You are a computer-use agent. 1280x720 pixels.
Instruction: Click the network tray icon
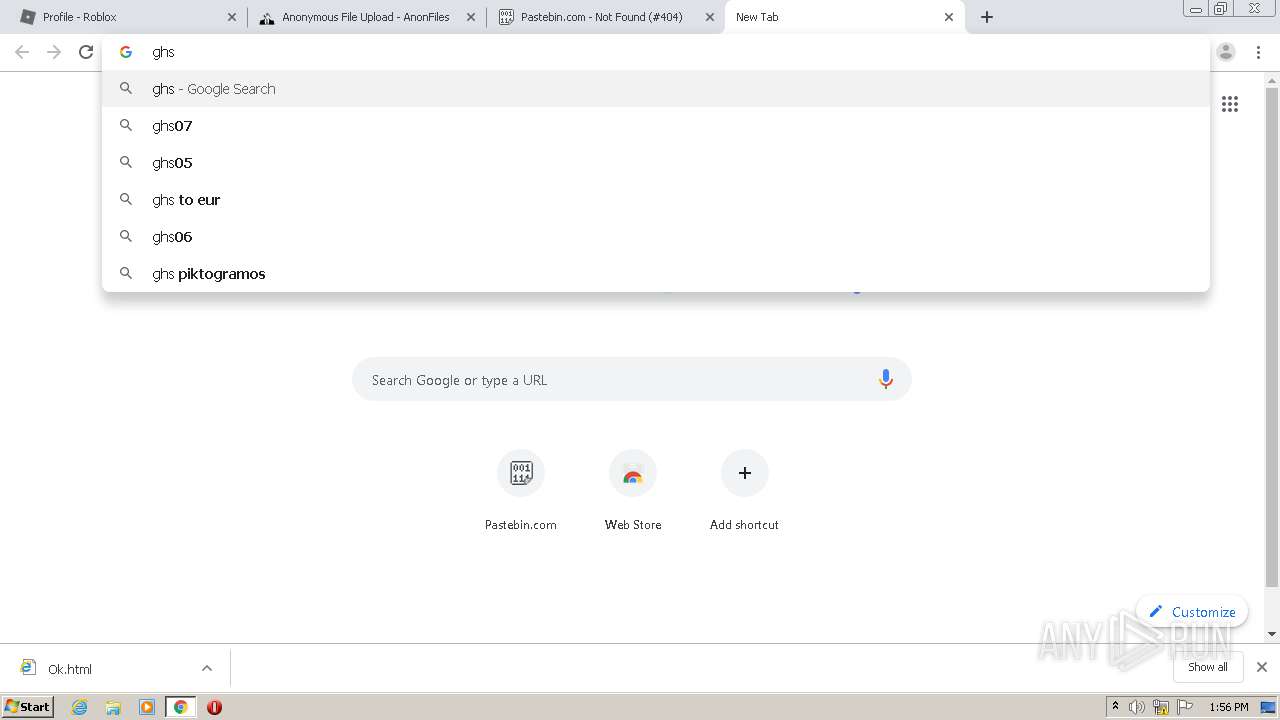coord(1161,707)
